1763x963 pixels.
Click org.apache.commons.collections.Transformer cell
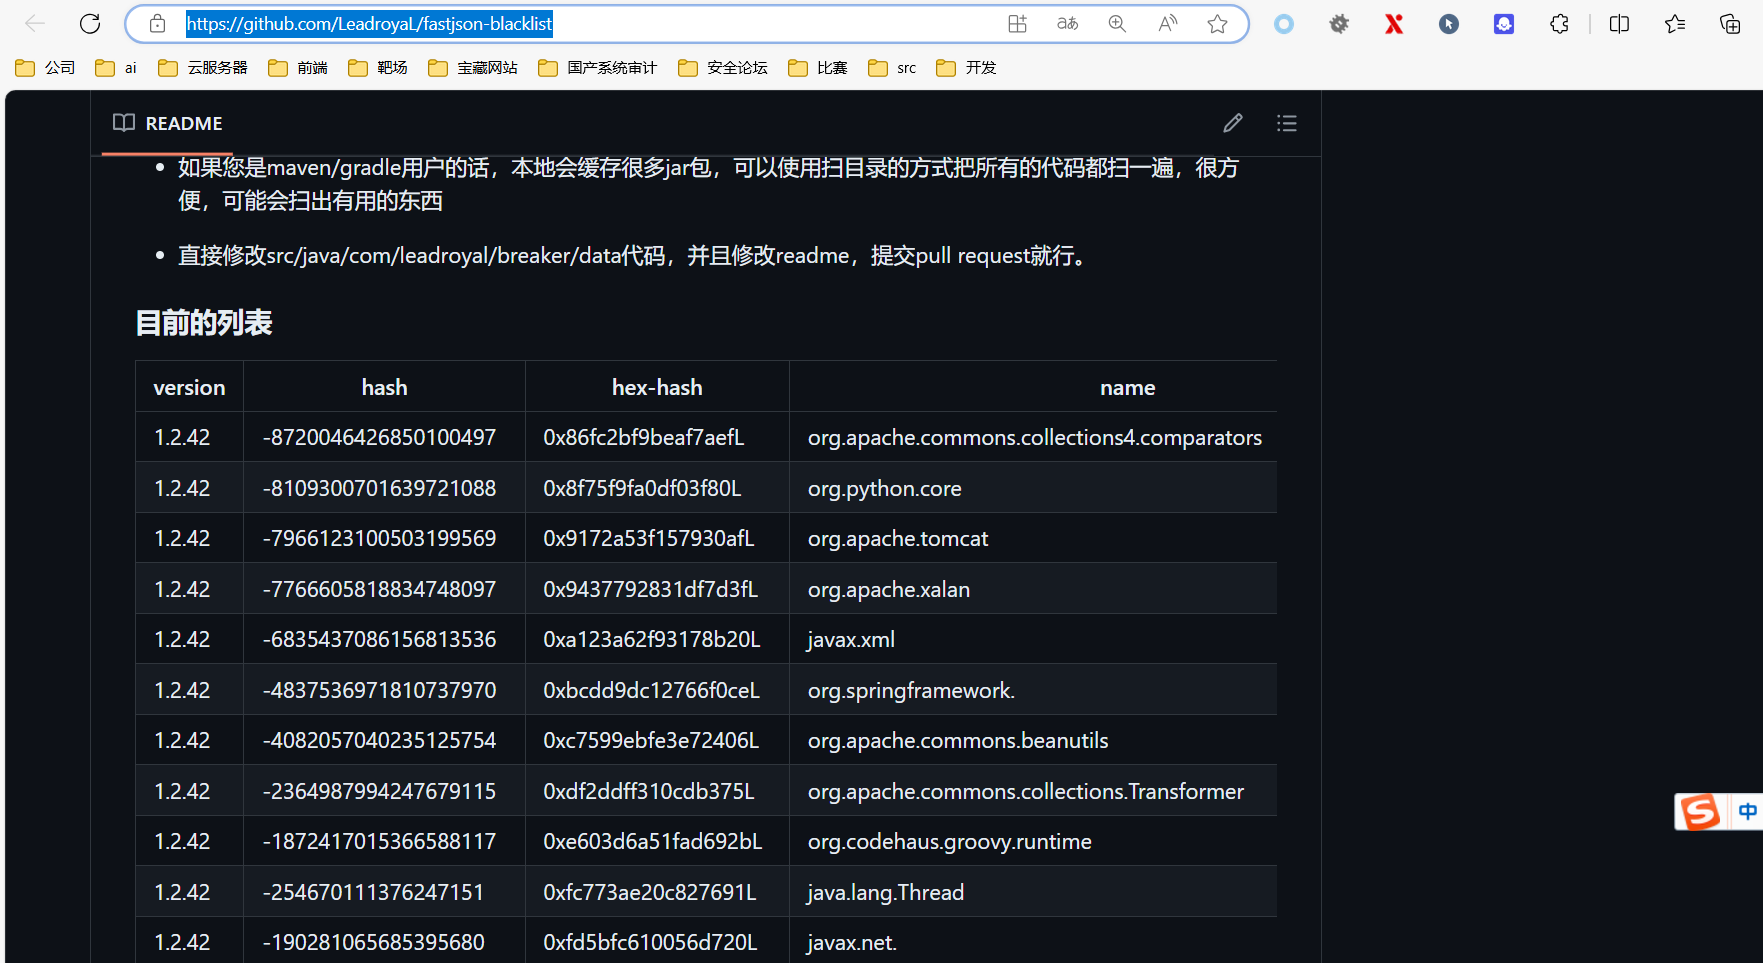point(1033,791)
